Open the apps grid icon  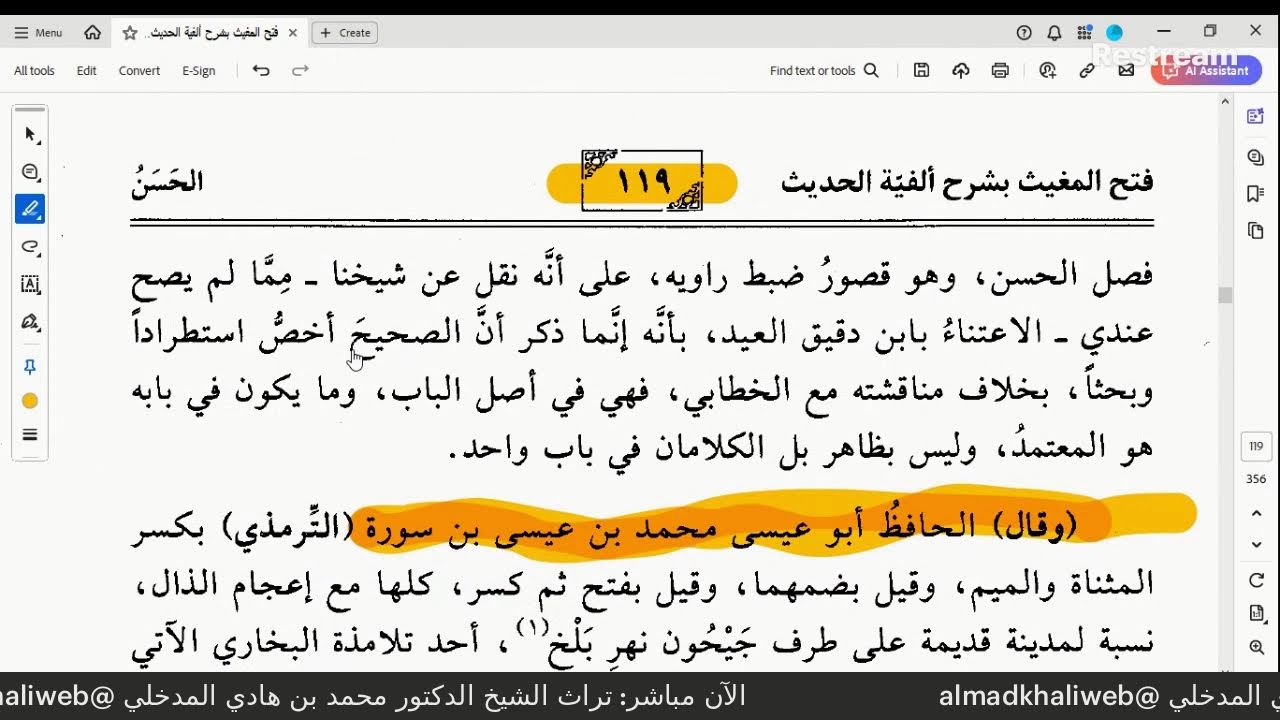coord(1085,33)
